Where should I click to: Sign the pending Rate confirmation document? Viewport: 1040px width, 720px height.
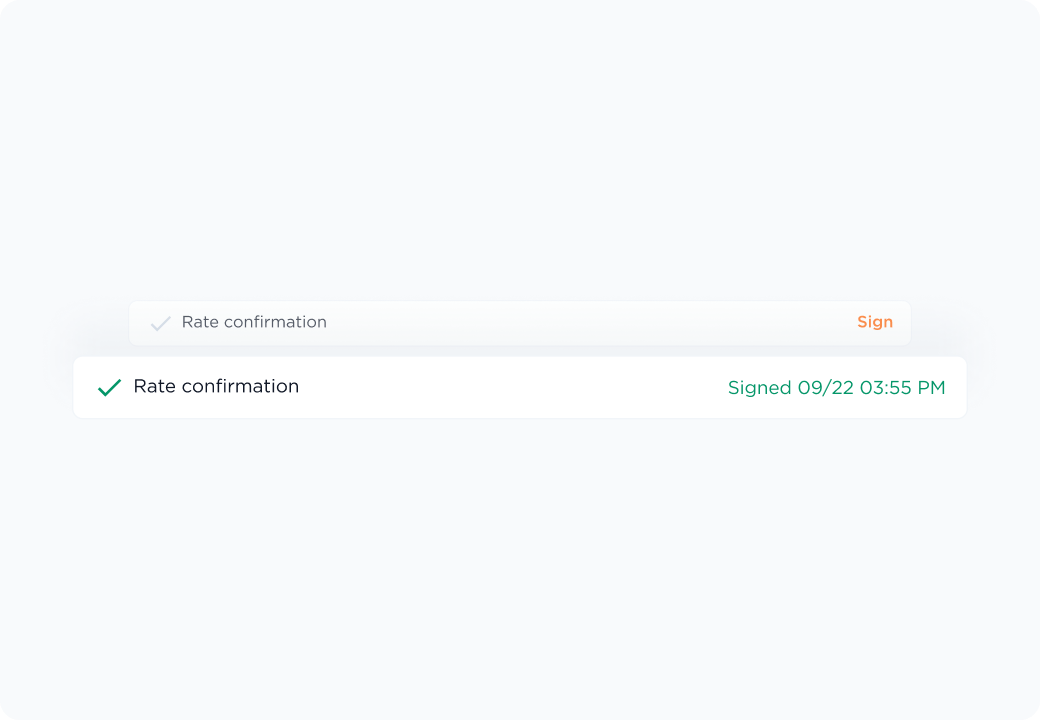click(x=874, y=322)
